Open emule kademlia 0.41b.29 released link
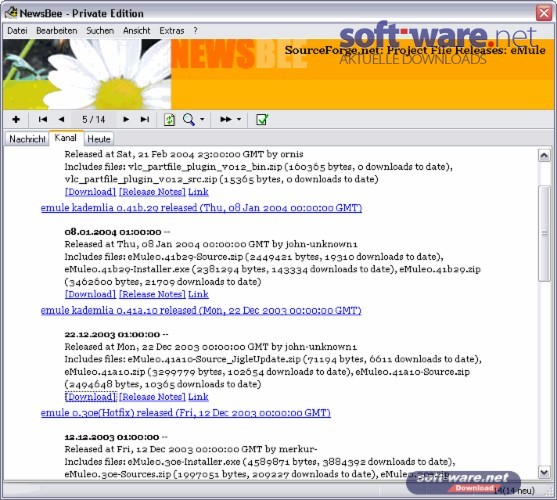 pyautogui.click(x=201, y=208)
